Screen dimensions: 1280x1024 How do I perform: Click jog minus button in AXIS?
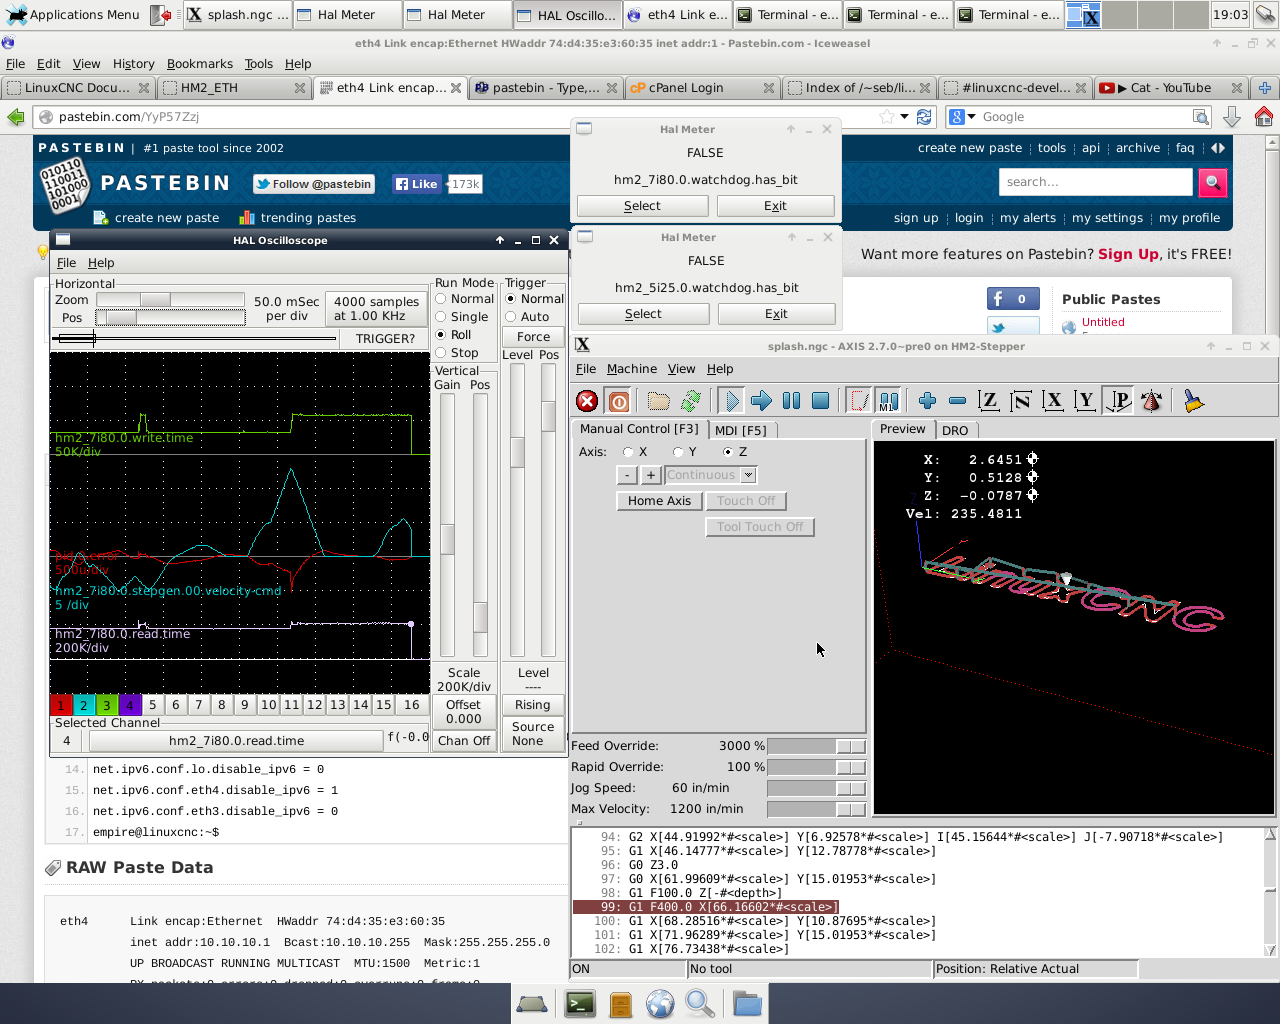(627, 475)
